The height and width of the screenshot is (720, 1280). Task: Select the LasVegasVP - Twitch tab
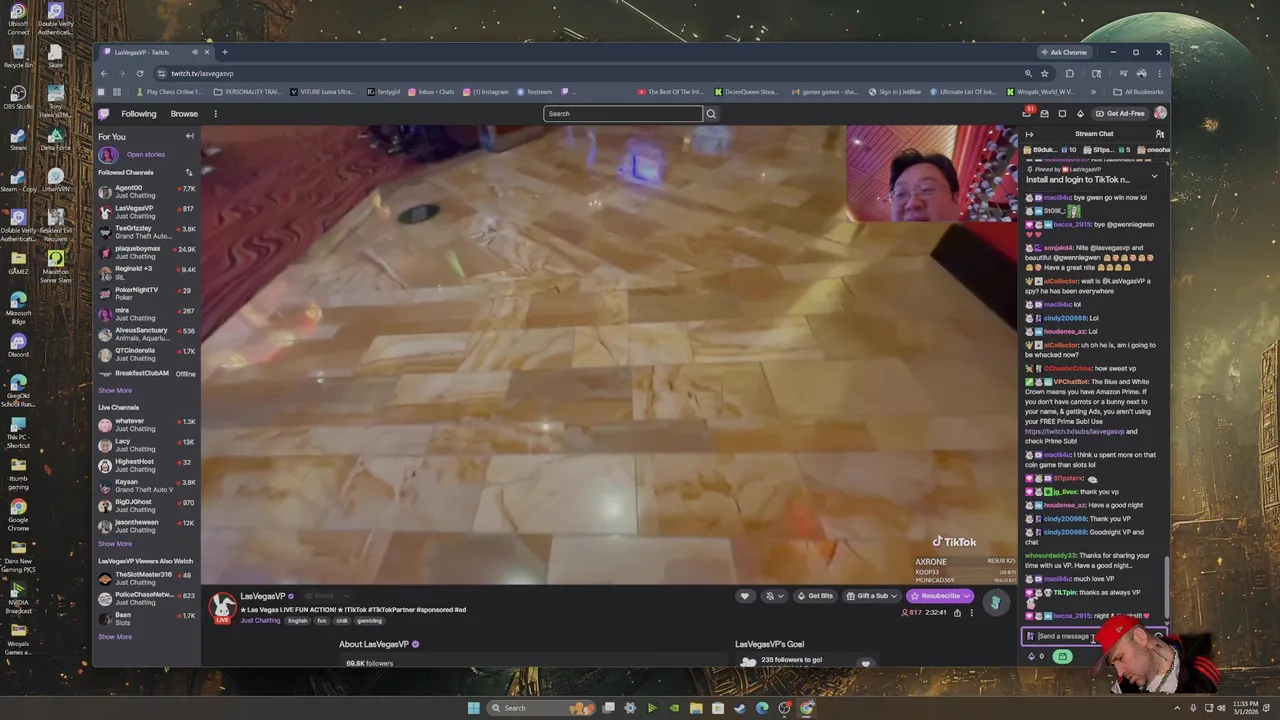(155, 52)
